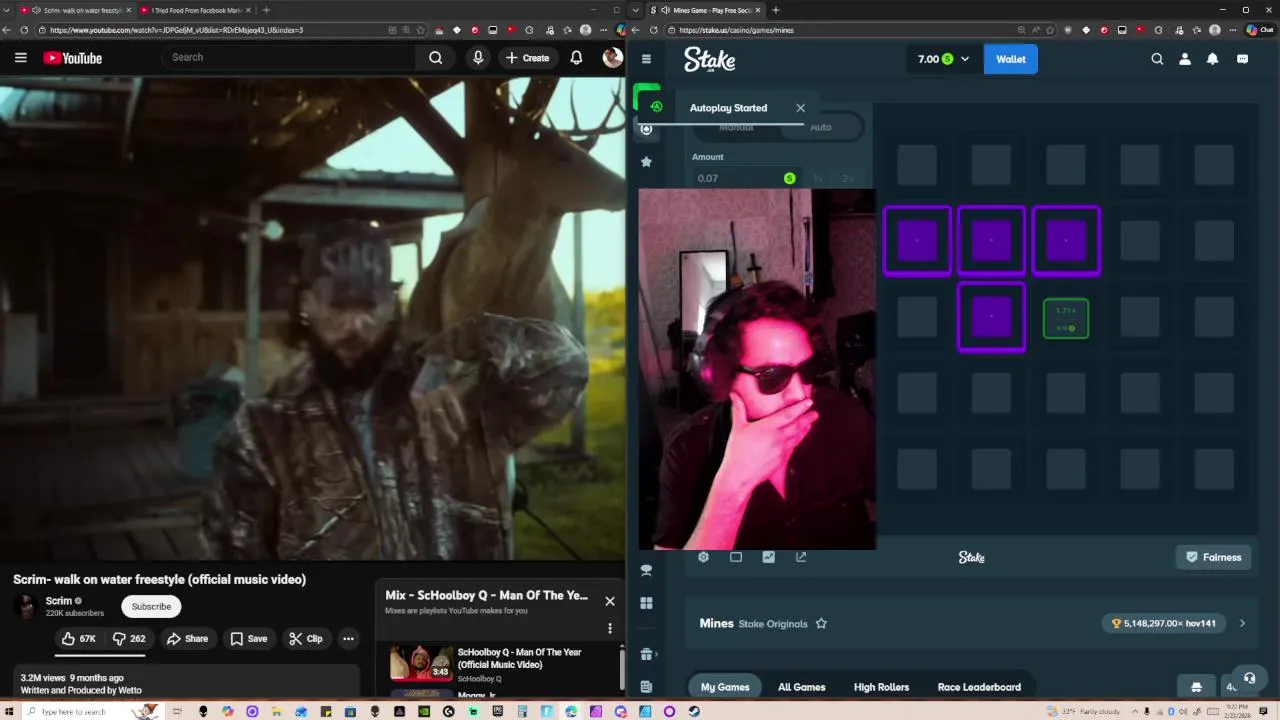The height and width of the screenshot is (720, 1280).
Task: Focus the YouTube search field
Action: pos(290,58)
